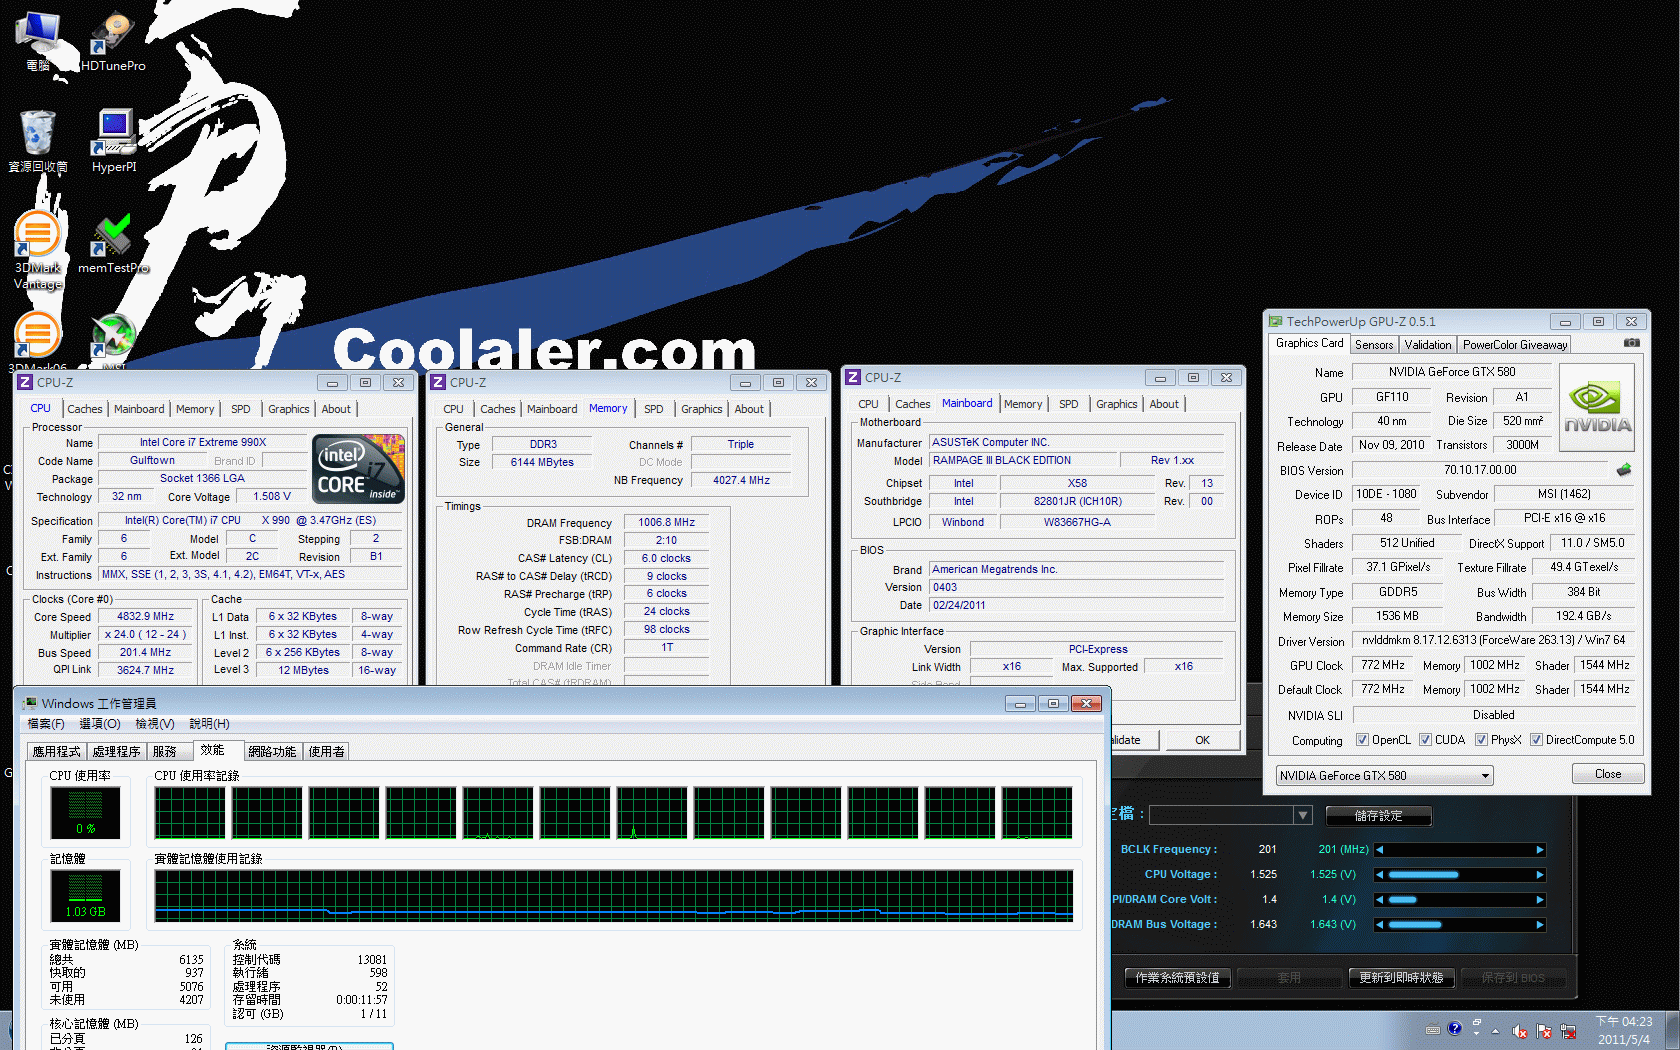Click the CPU-Z Memory window title icon
The height and width of the screenshot is (1050, 1680).
point(437,382)
